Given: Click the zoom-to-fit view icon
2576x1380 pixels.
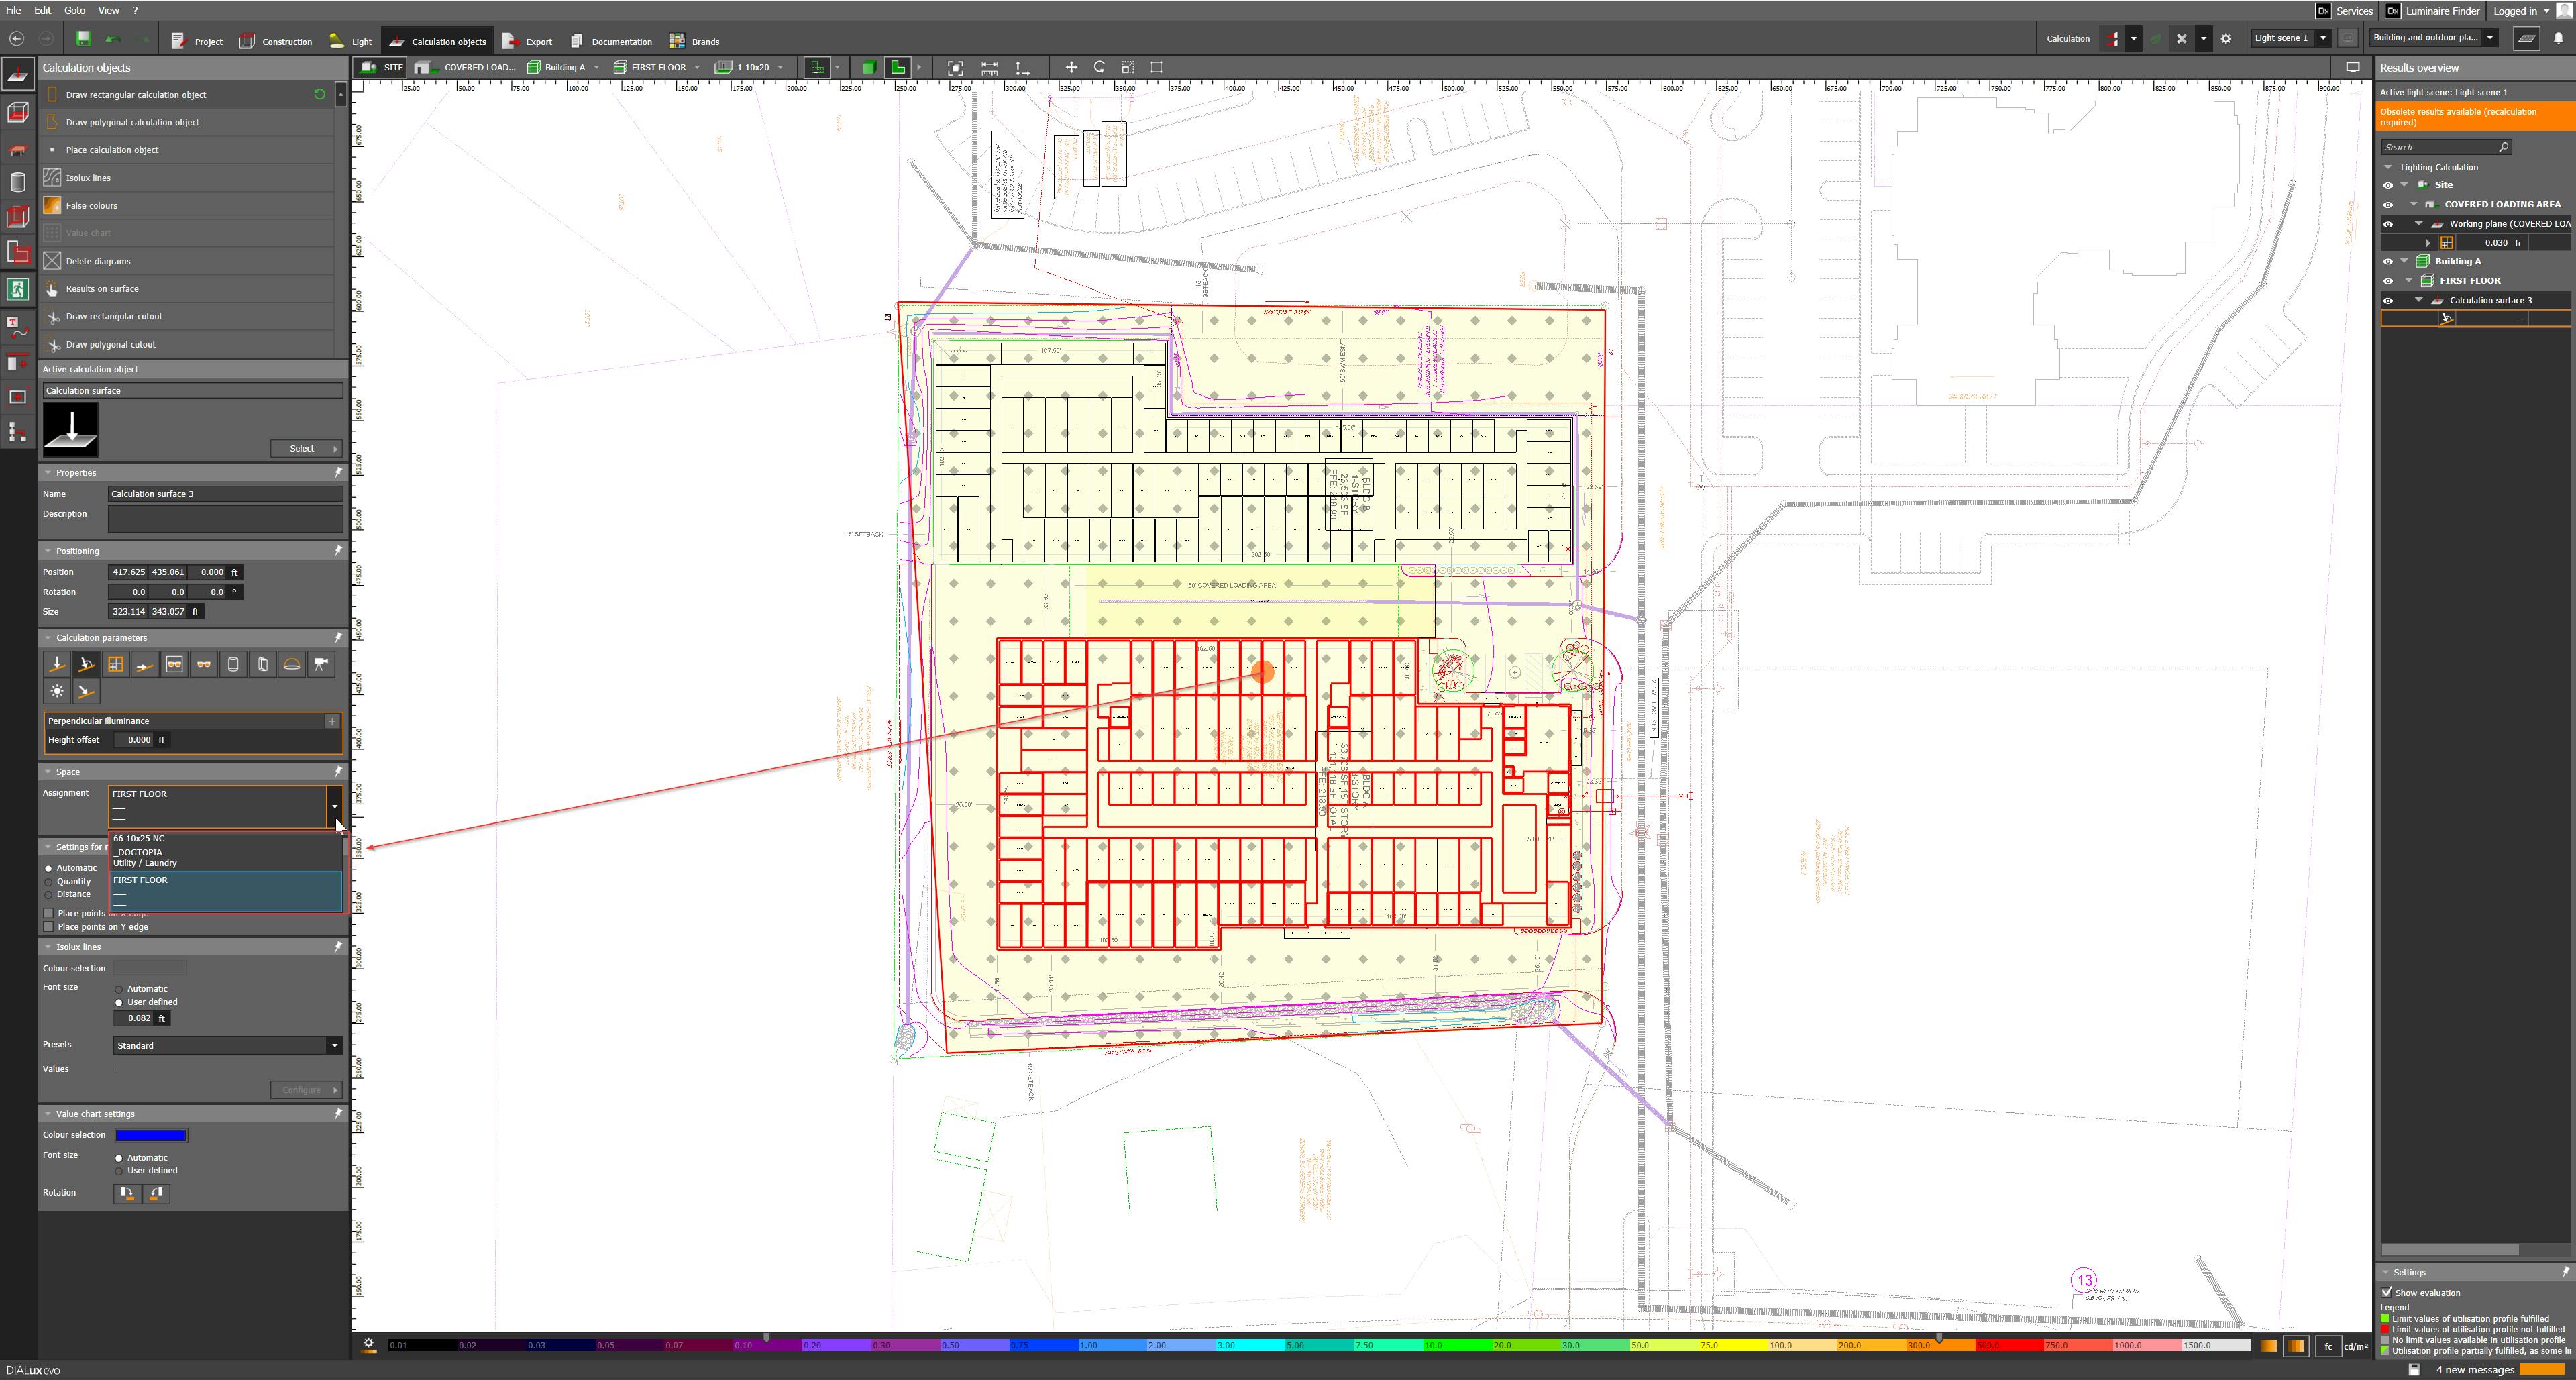Looking at the screenshot, I should tap(955, 67).
